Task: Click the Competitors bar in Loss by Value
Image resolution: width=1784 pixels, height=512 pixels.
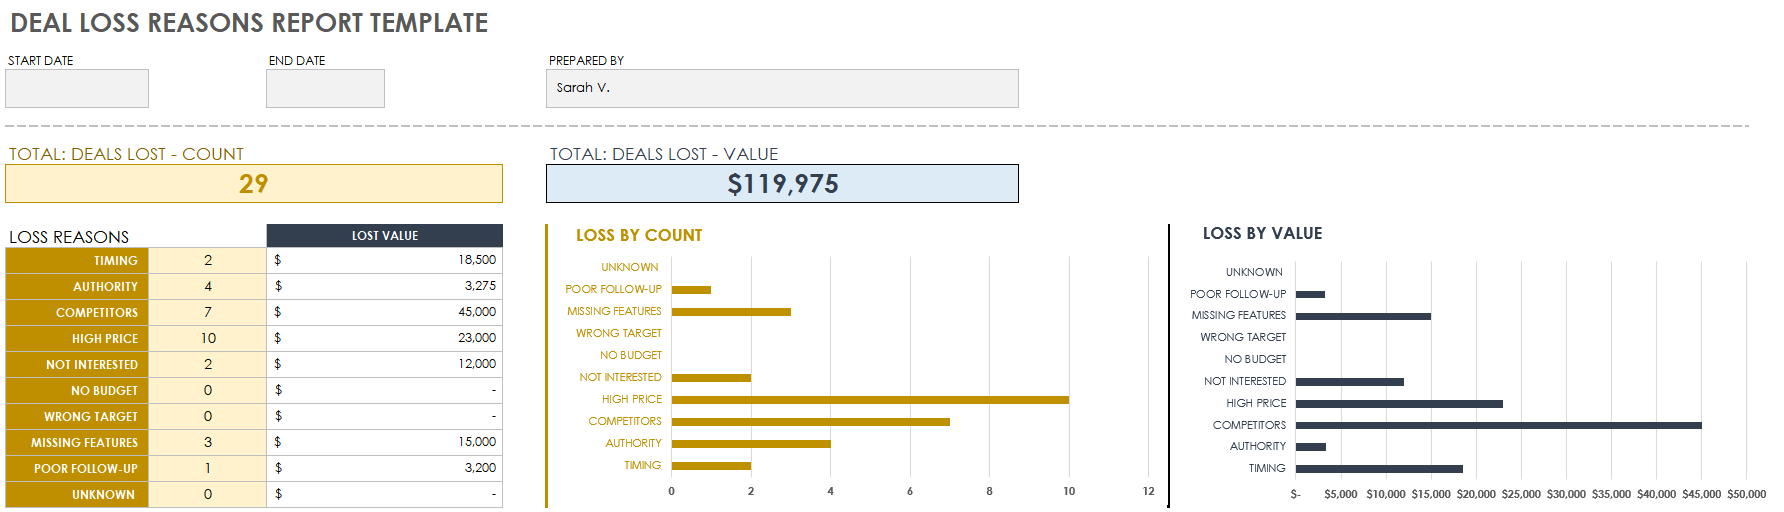Action: [1498, 426]
